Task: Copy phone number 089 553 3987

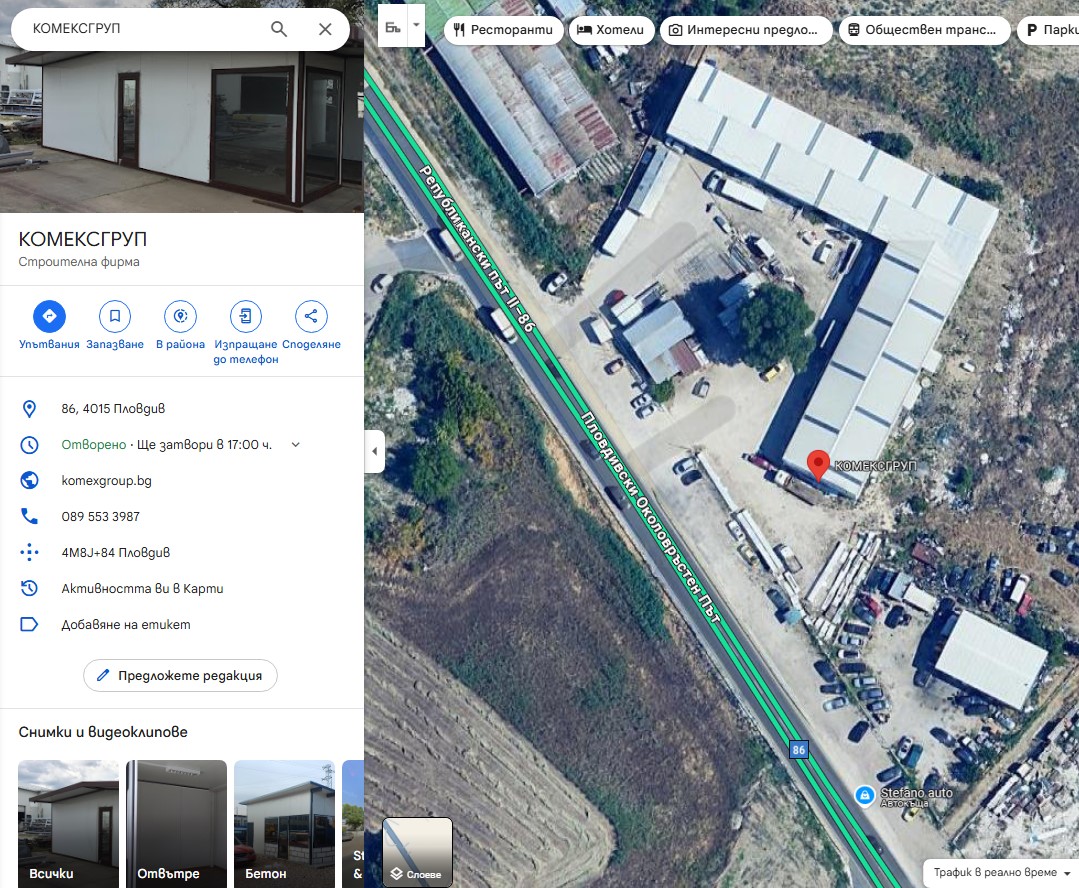Action: point(100,516)
